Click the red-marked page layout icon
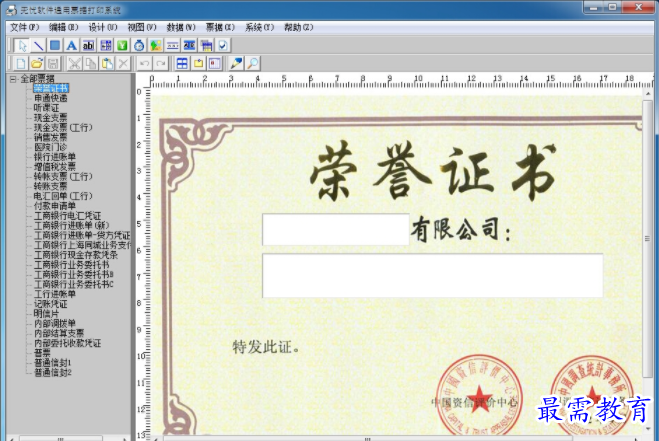Image resolution: width=659 pixels, height=441 pixels. (215, 63)
